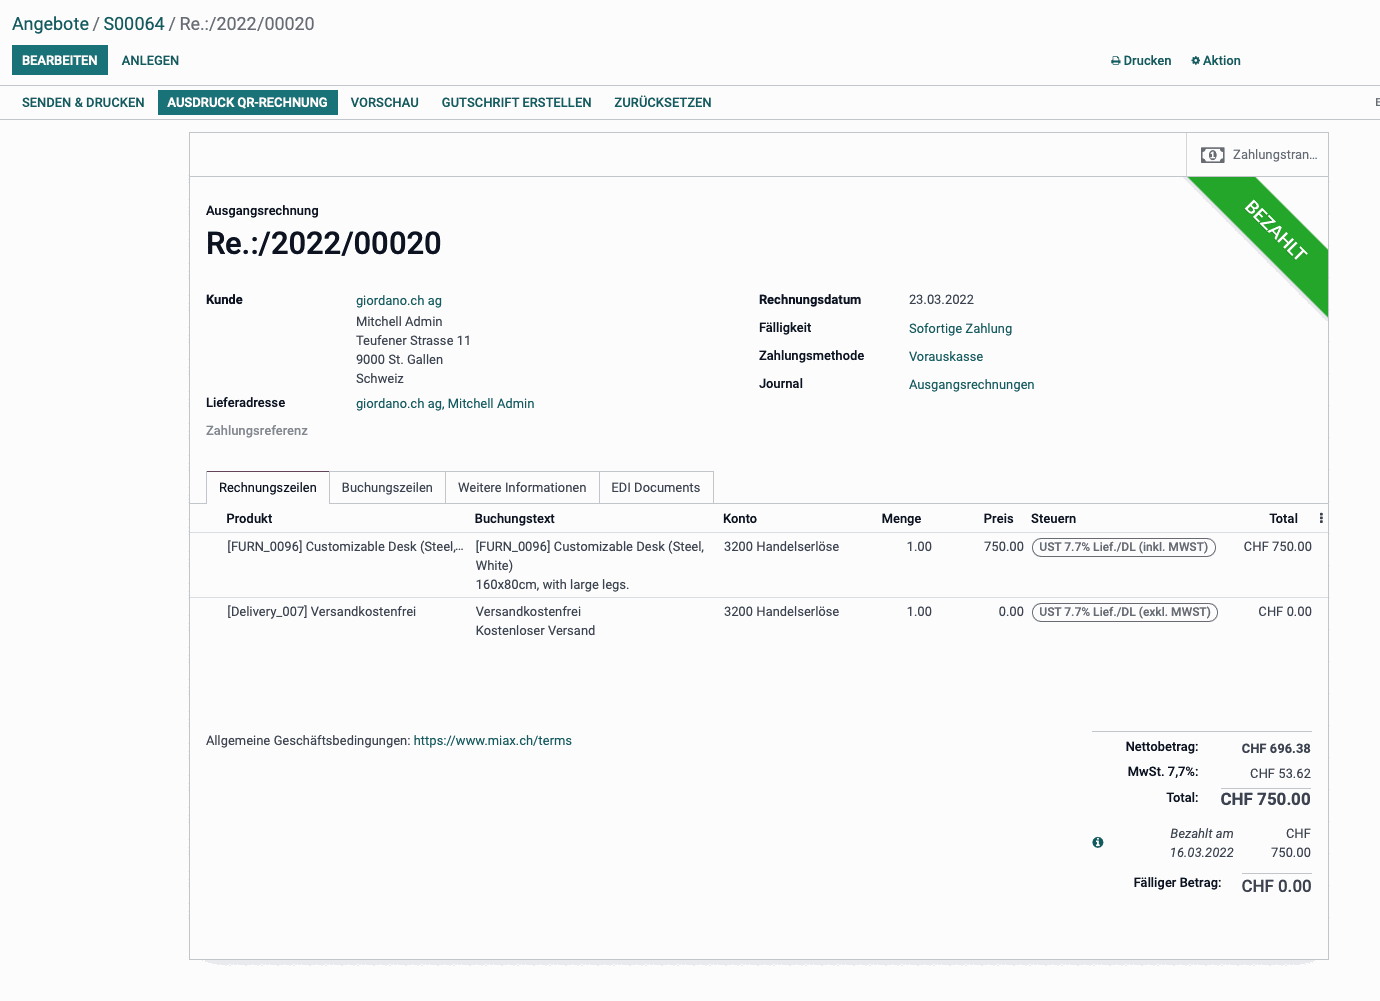Switch to EDI Documents tab
This screenshot has height=1001, width=1380.
point(656,487)
